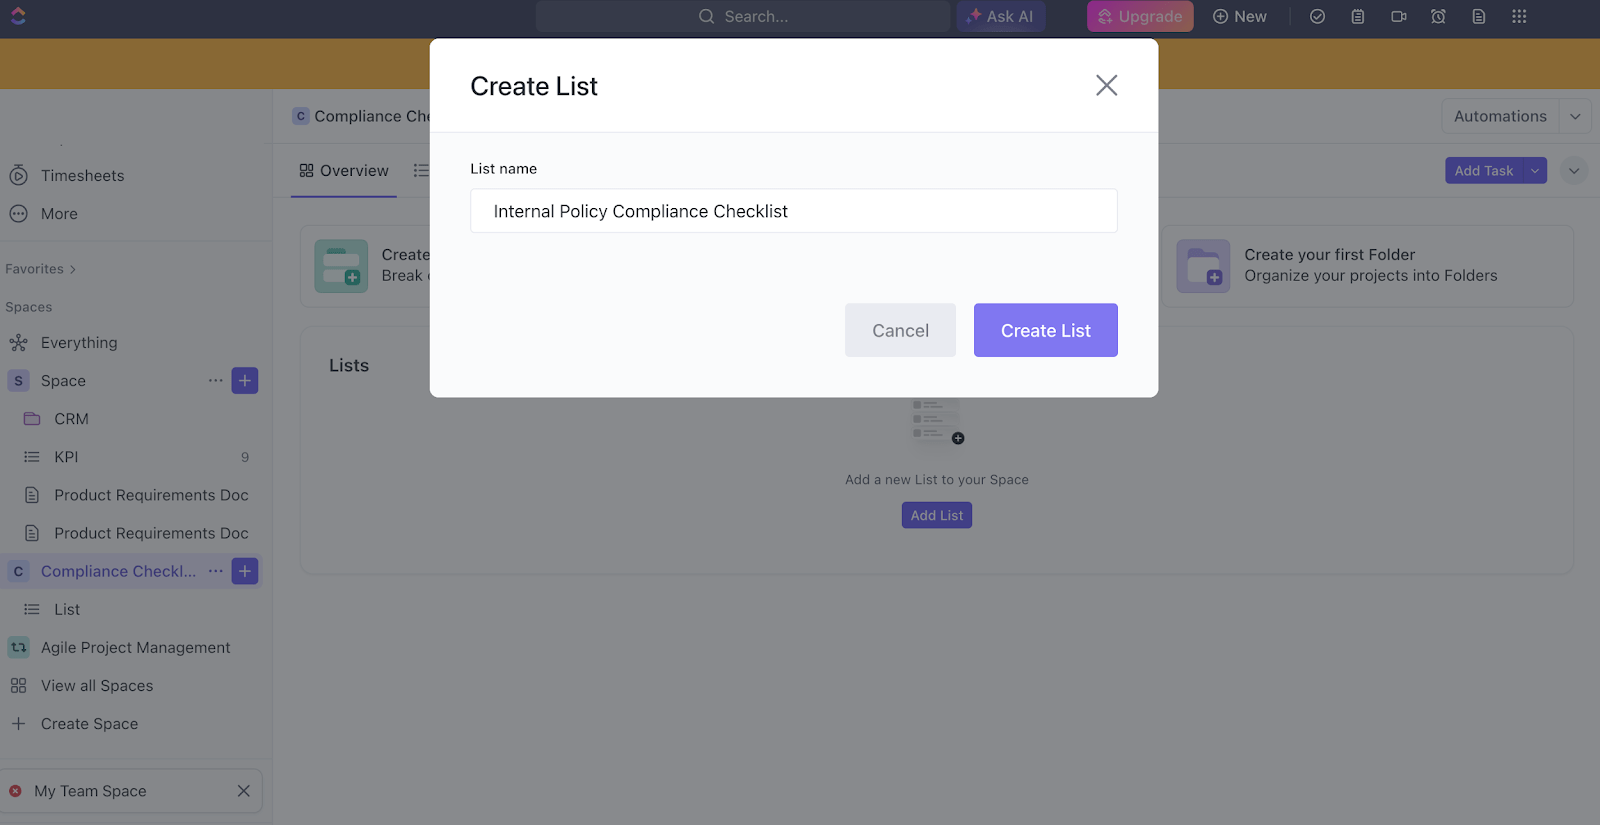Dismiss the My Team Space banner

[x=243, y=790]
